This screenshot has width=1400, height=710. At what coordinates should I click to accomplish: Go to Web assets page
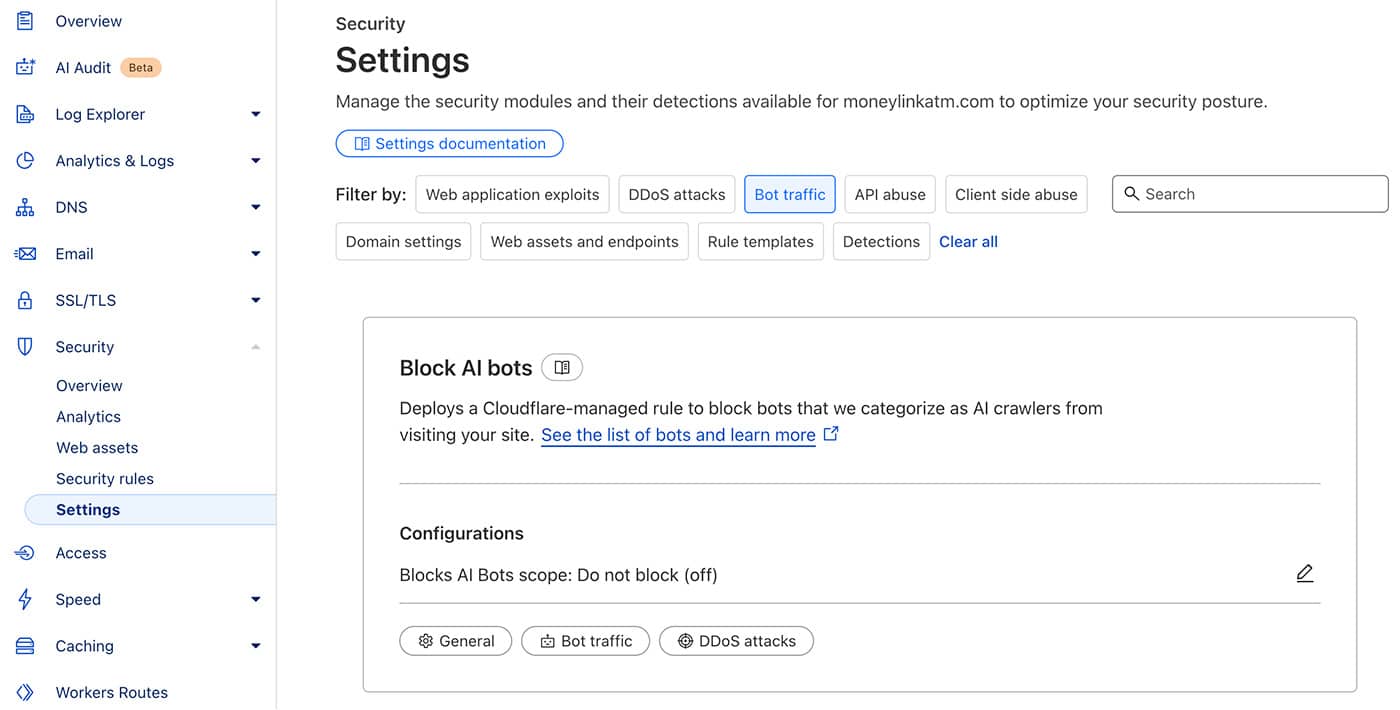97,447
